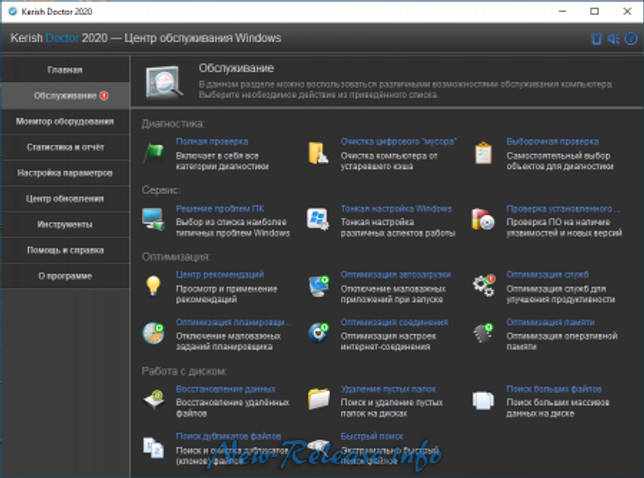Open Решение проблем ПК link
The height and width of the screenshot is (478, 644).
[x=220, y=209]
